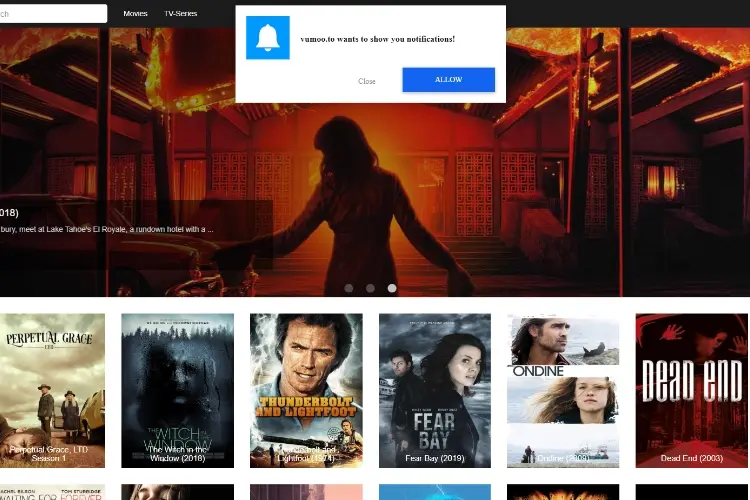Allow vumoo.to notifications
The width and height of the screenshot is (750, 500).
448,80
